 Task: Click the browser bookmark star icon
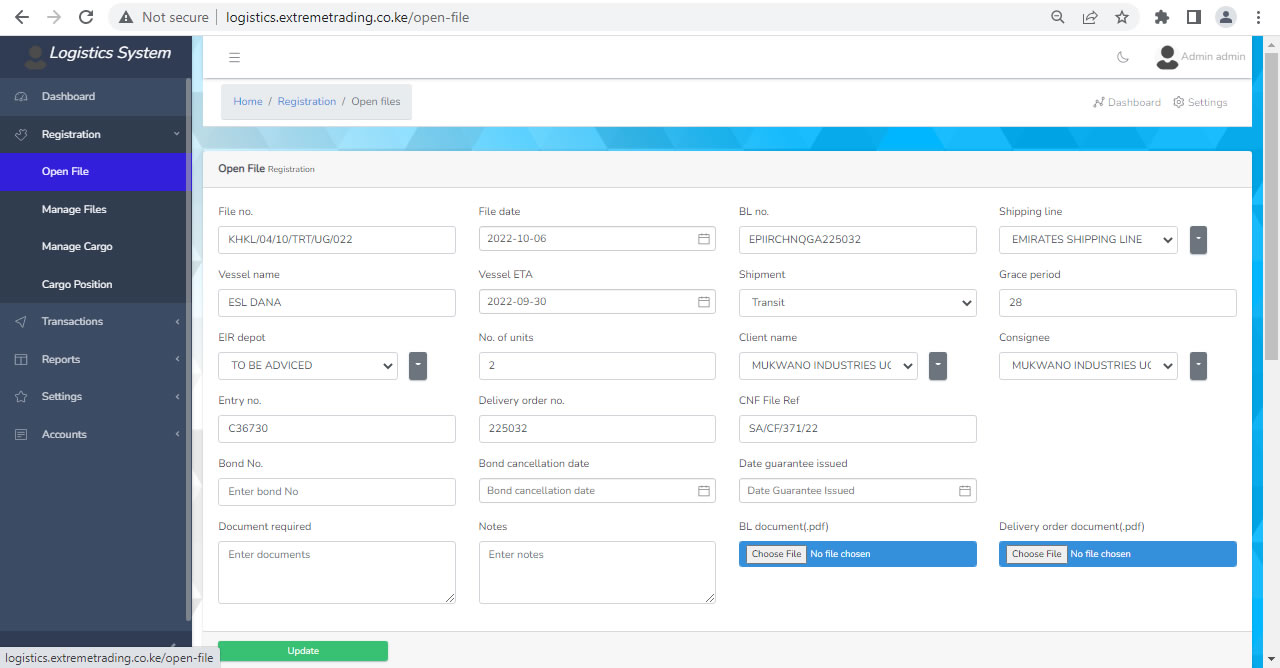tap(1122, 17)
